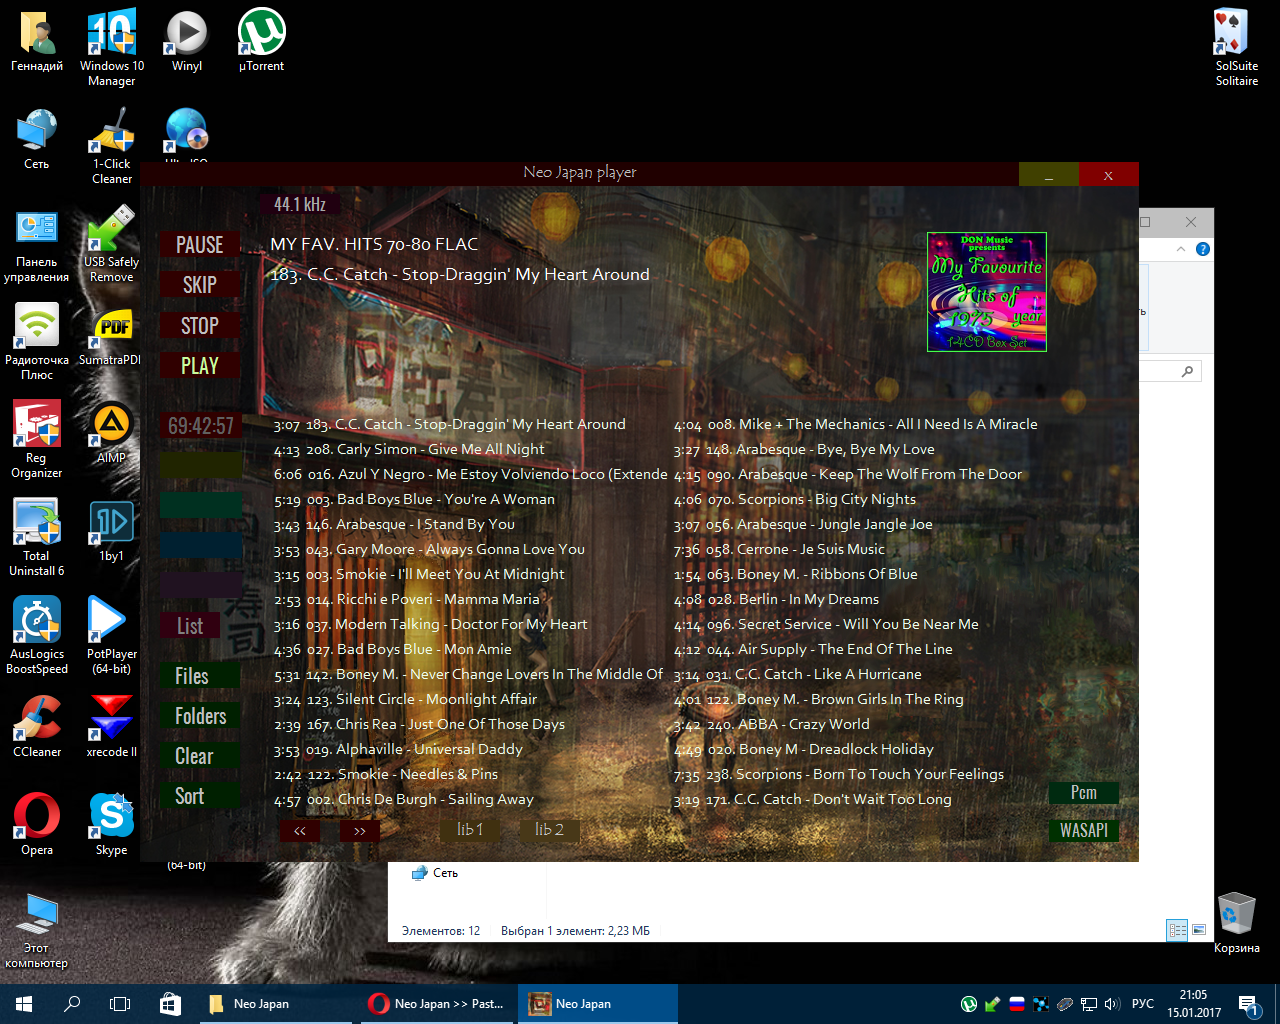Open the Opera desktop shortcut

click(37, 825)
